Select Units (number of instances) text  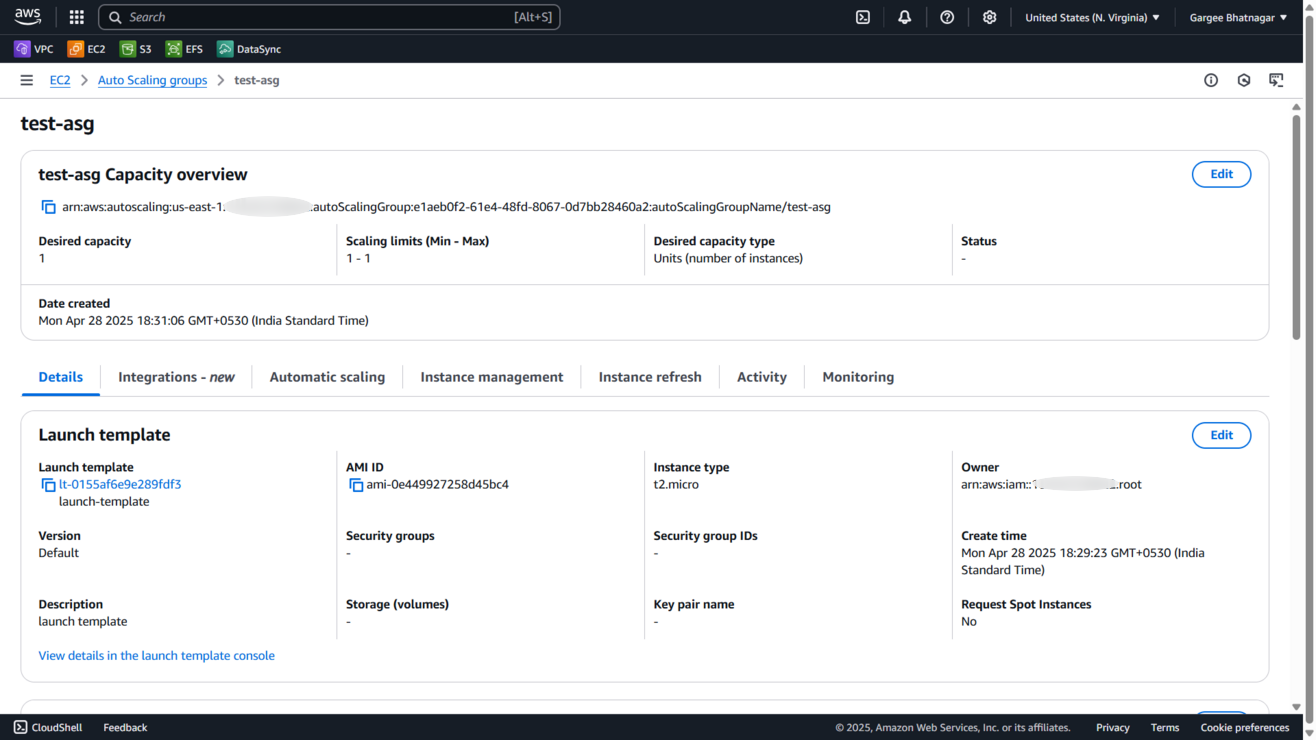[728, 258]
